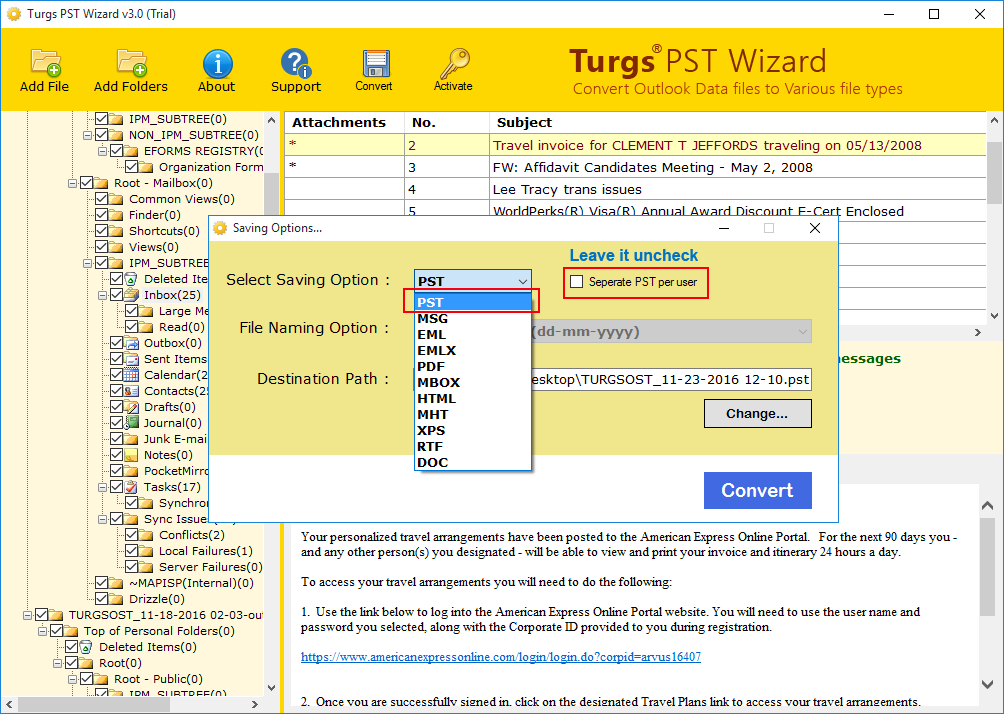Toggle the Seperate PST per user checkbox
This screenshot has width=1004, height=714.
577,282
